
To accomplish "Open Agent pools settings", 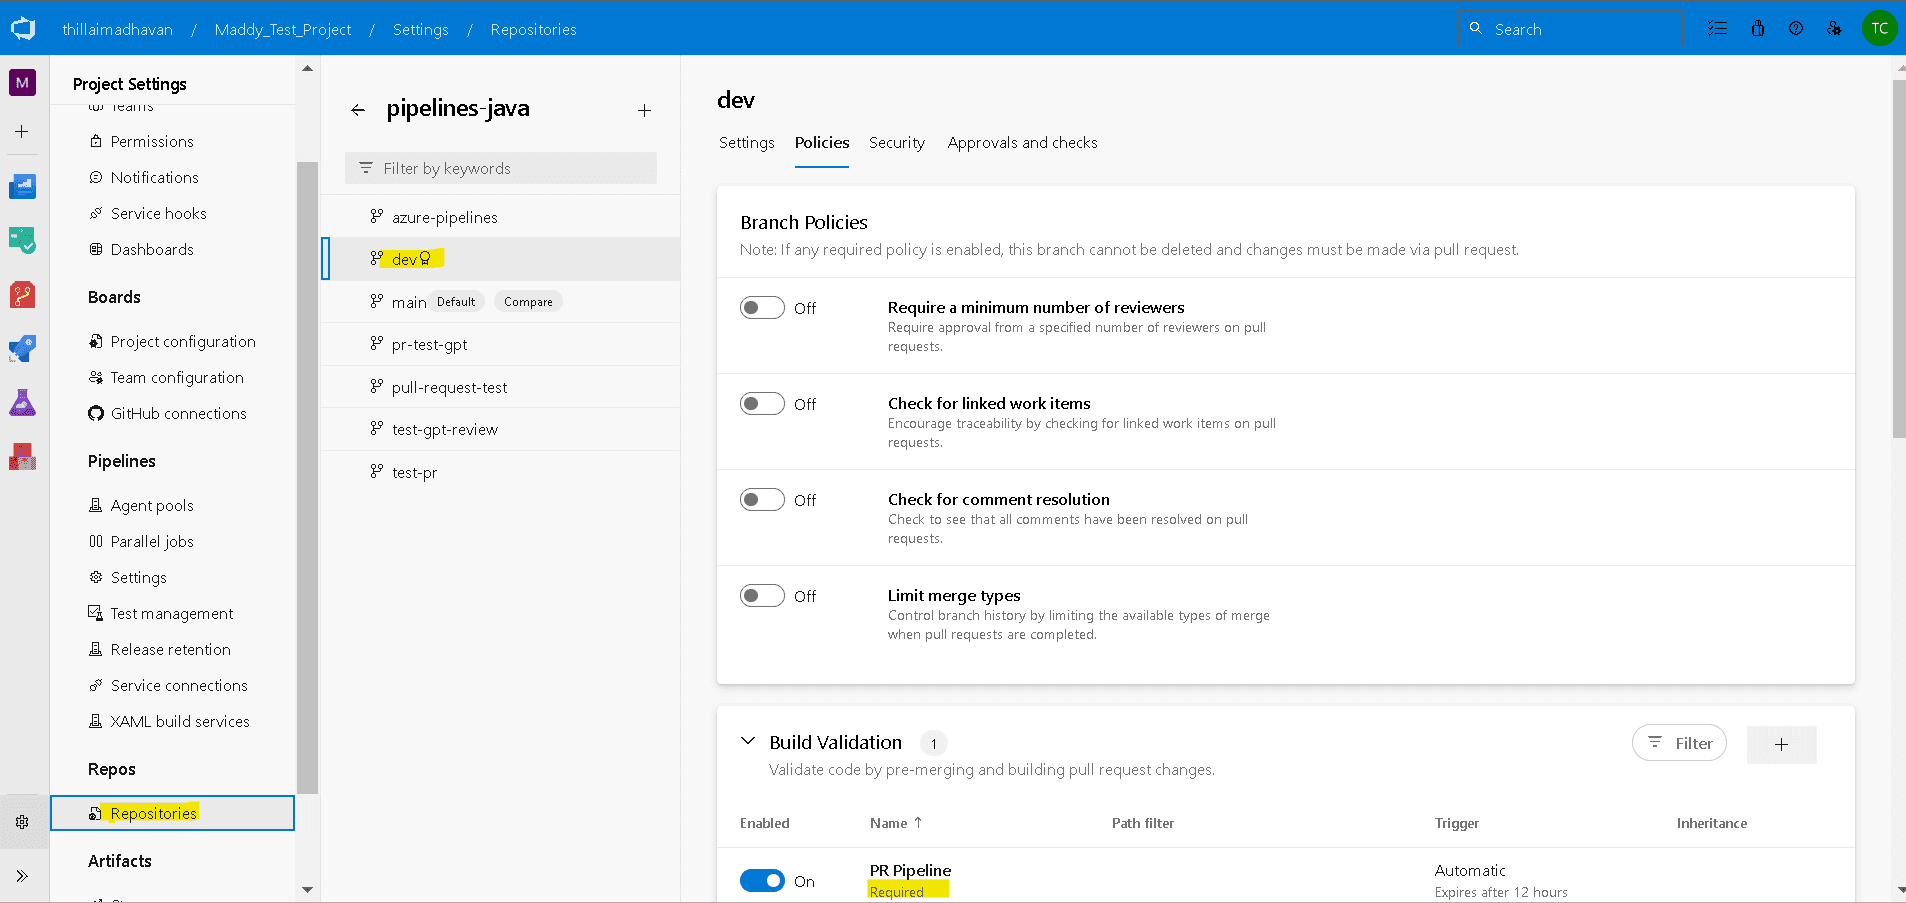I will coord(152,505).
